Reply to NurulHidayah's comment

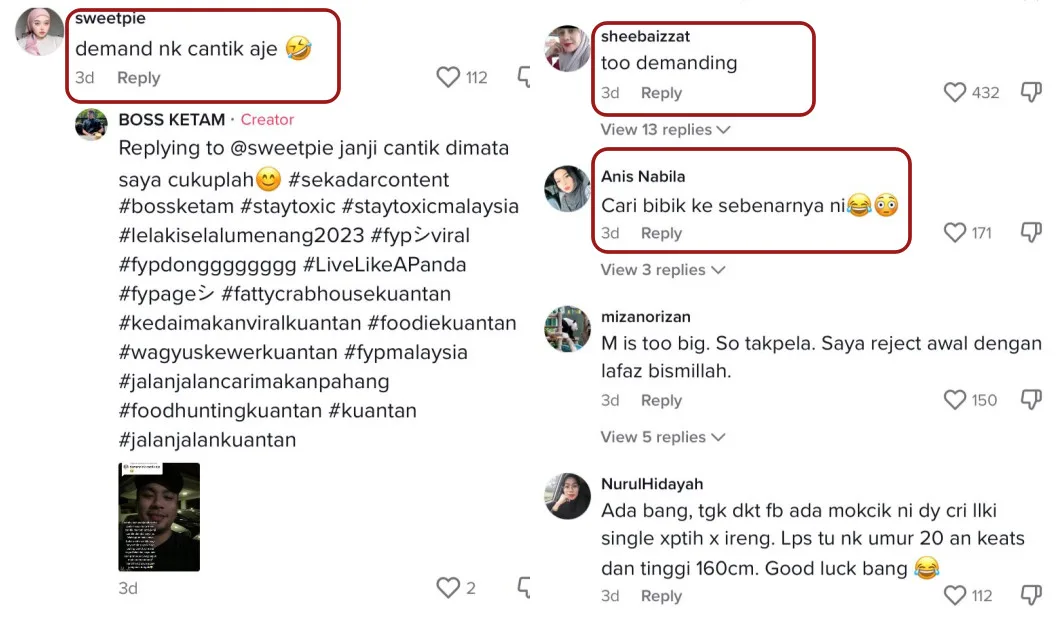(x=661, y=596)
